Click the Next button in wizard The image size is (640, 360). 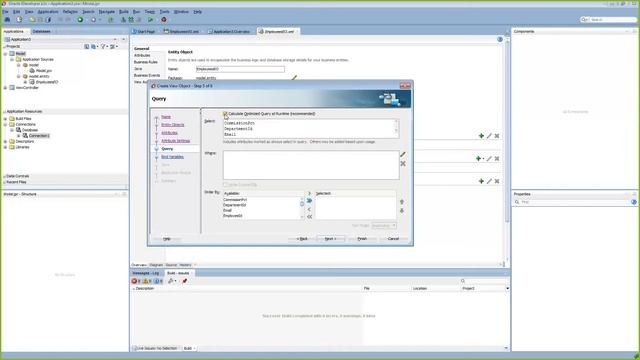331,239
